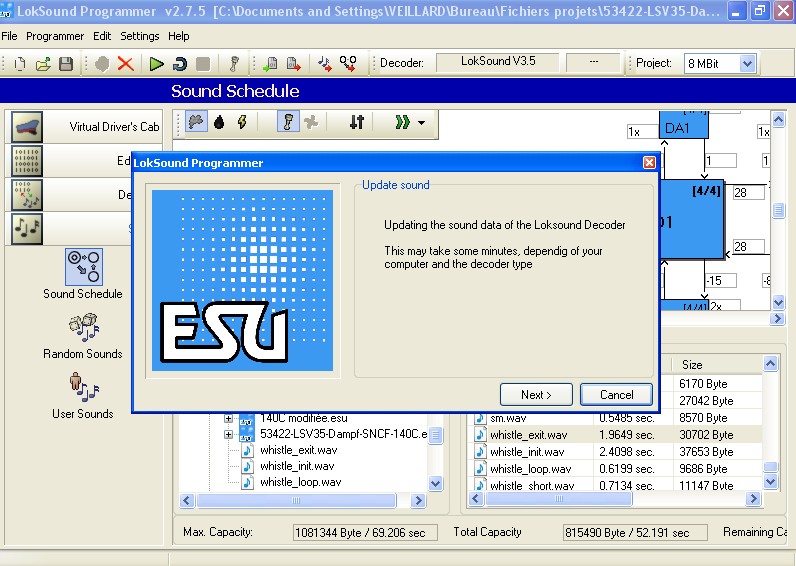The image size is (796, 566).
Task: Write sound schedule icon with circles
Action: (x=348, y=64)
